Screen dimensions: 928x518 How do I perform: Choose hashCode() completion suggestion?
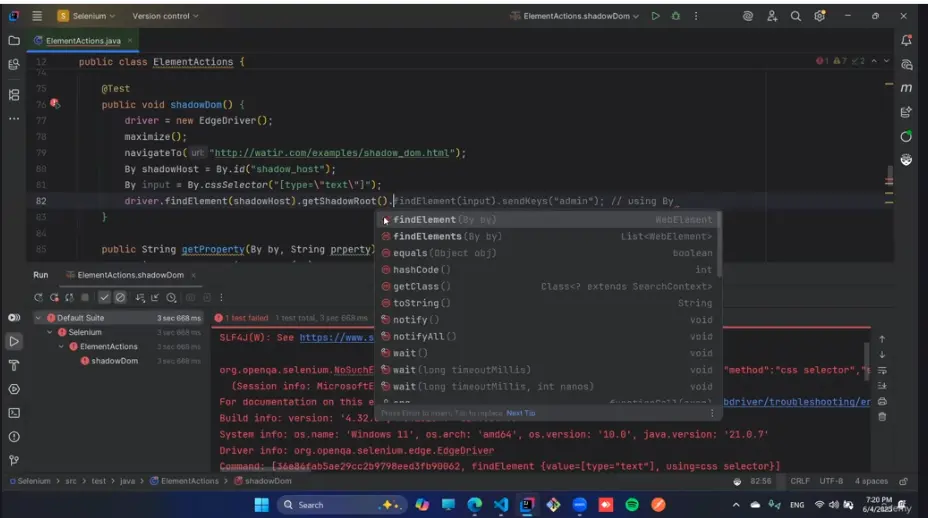click(547, 269)
